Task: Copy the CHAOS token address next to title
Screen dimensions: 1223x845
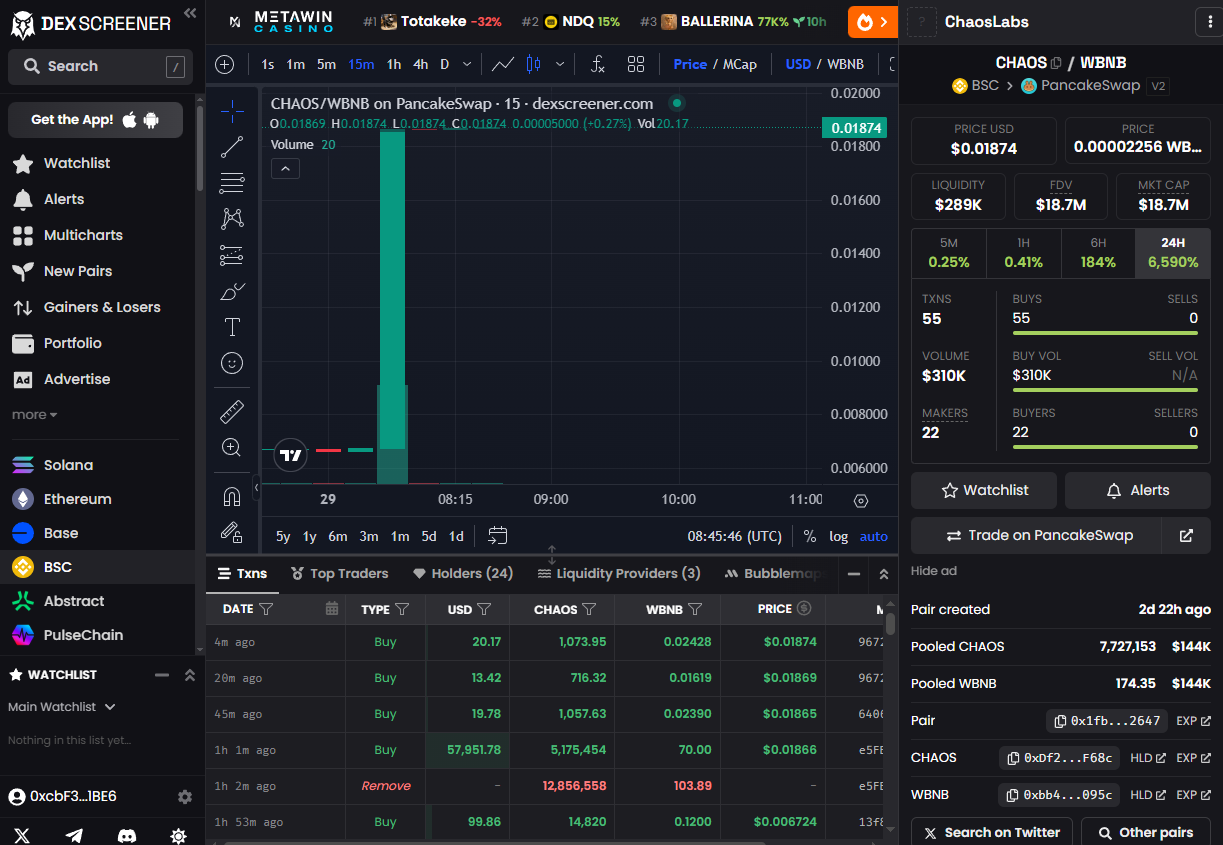Action: point(1057,63)
